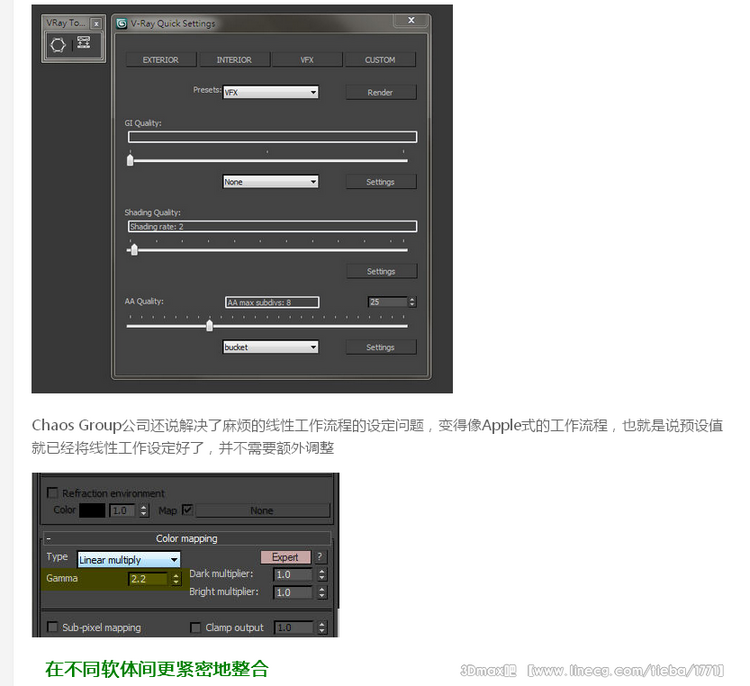Click the AA Quality value spinner arrows
This screenshot has height=686, width=750.
(412, 302)
